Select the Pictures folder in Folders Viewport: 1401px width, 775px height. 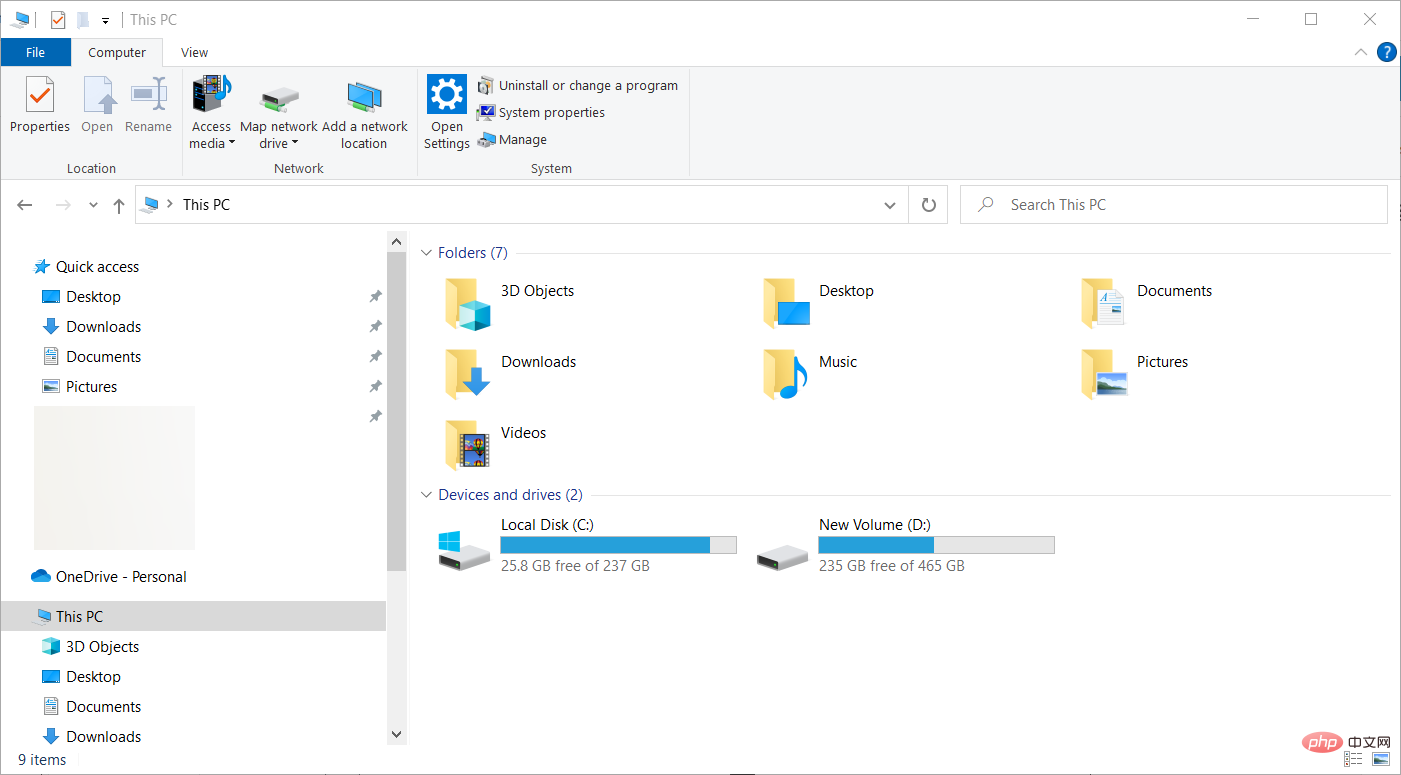(x=1135, y=373)
